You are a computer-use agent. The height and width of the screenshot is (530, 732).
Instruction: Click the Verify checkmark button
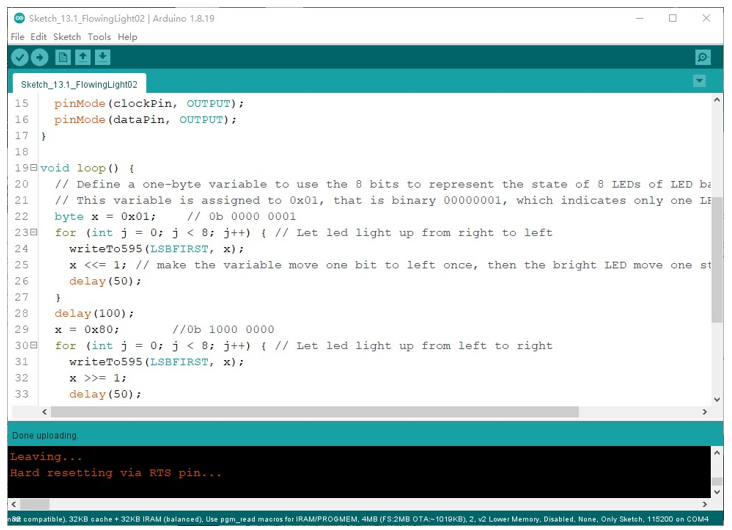[20, 57]
